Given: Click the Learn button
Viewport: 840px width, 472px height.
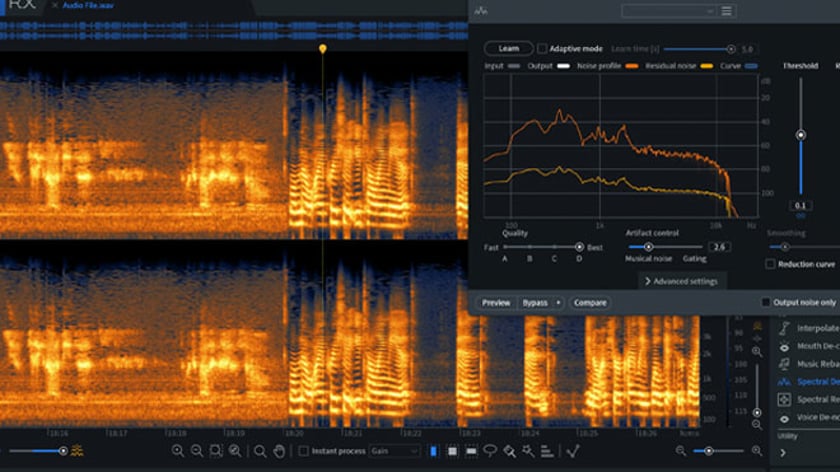Looking at the screenshot, I should click(508, 48).
